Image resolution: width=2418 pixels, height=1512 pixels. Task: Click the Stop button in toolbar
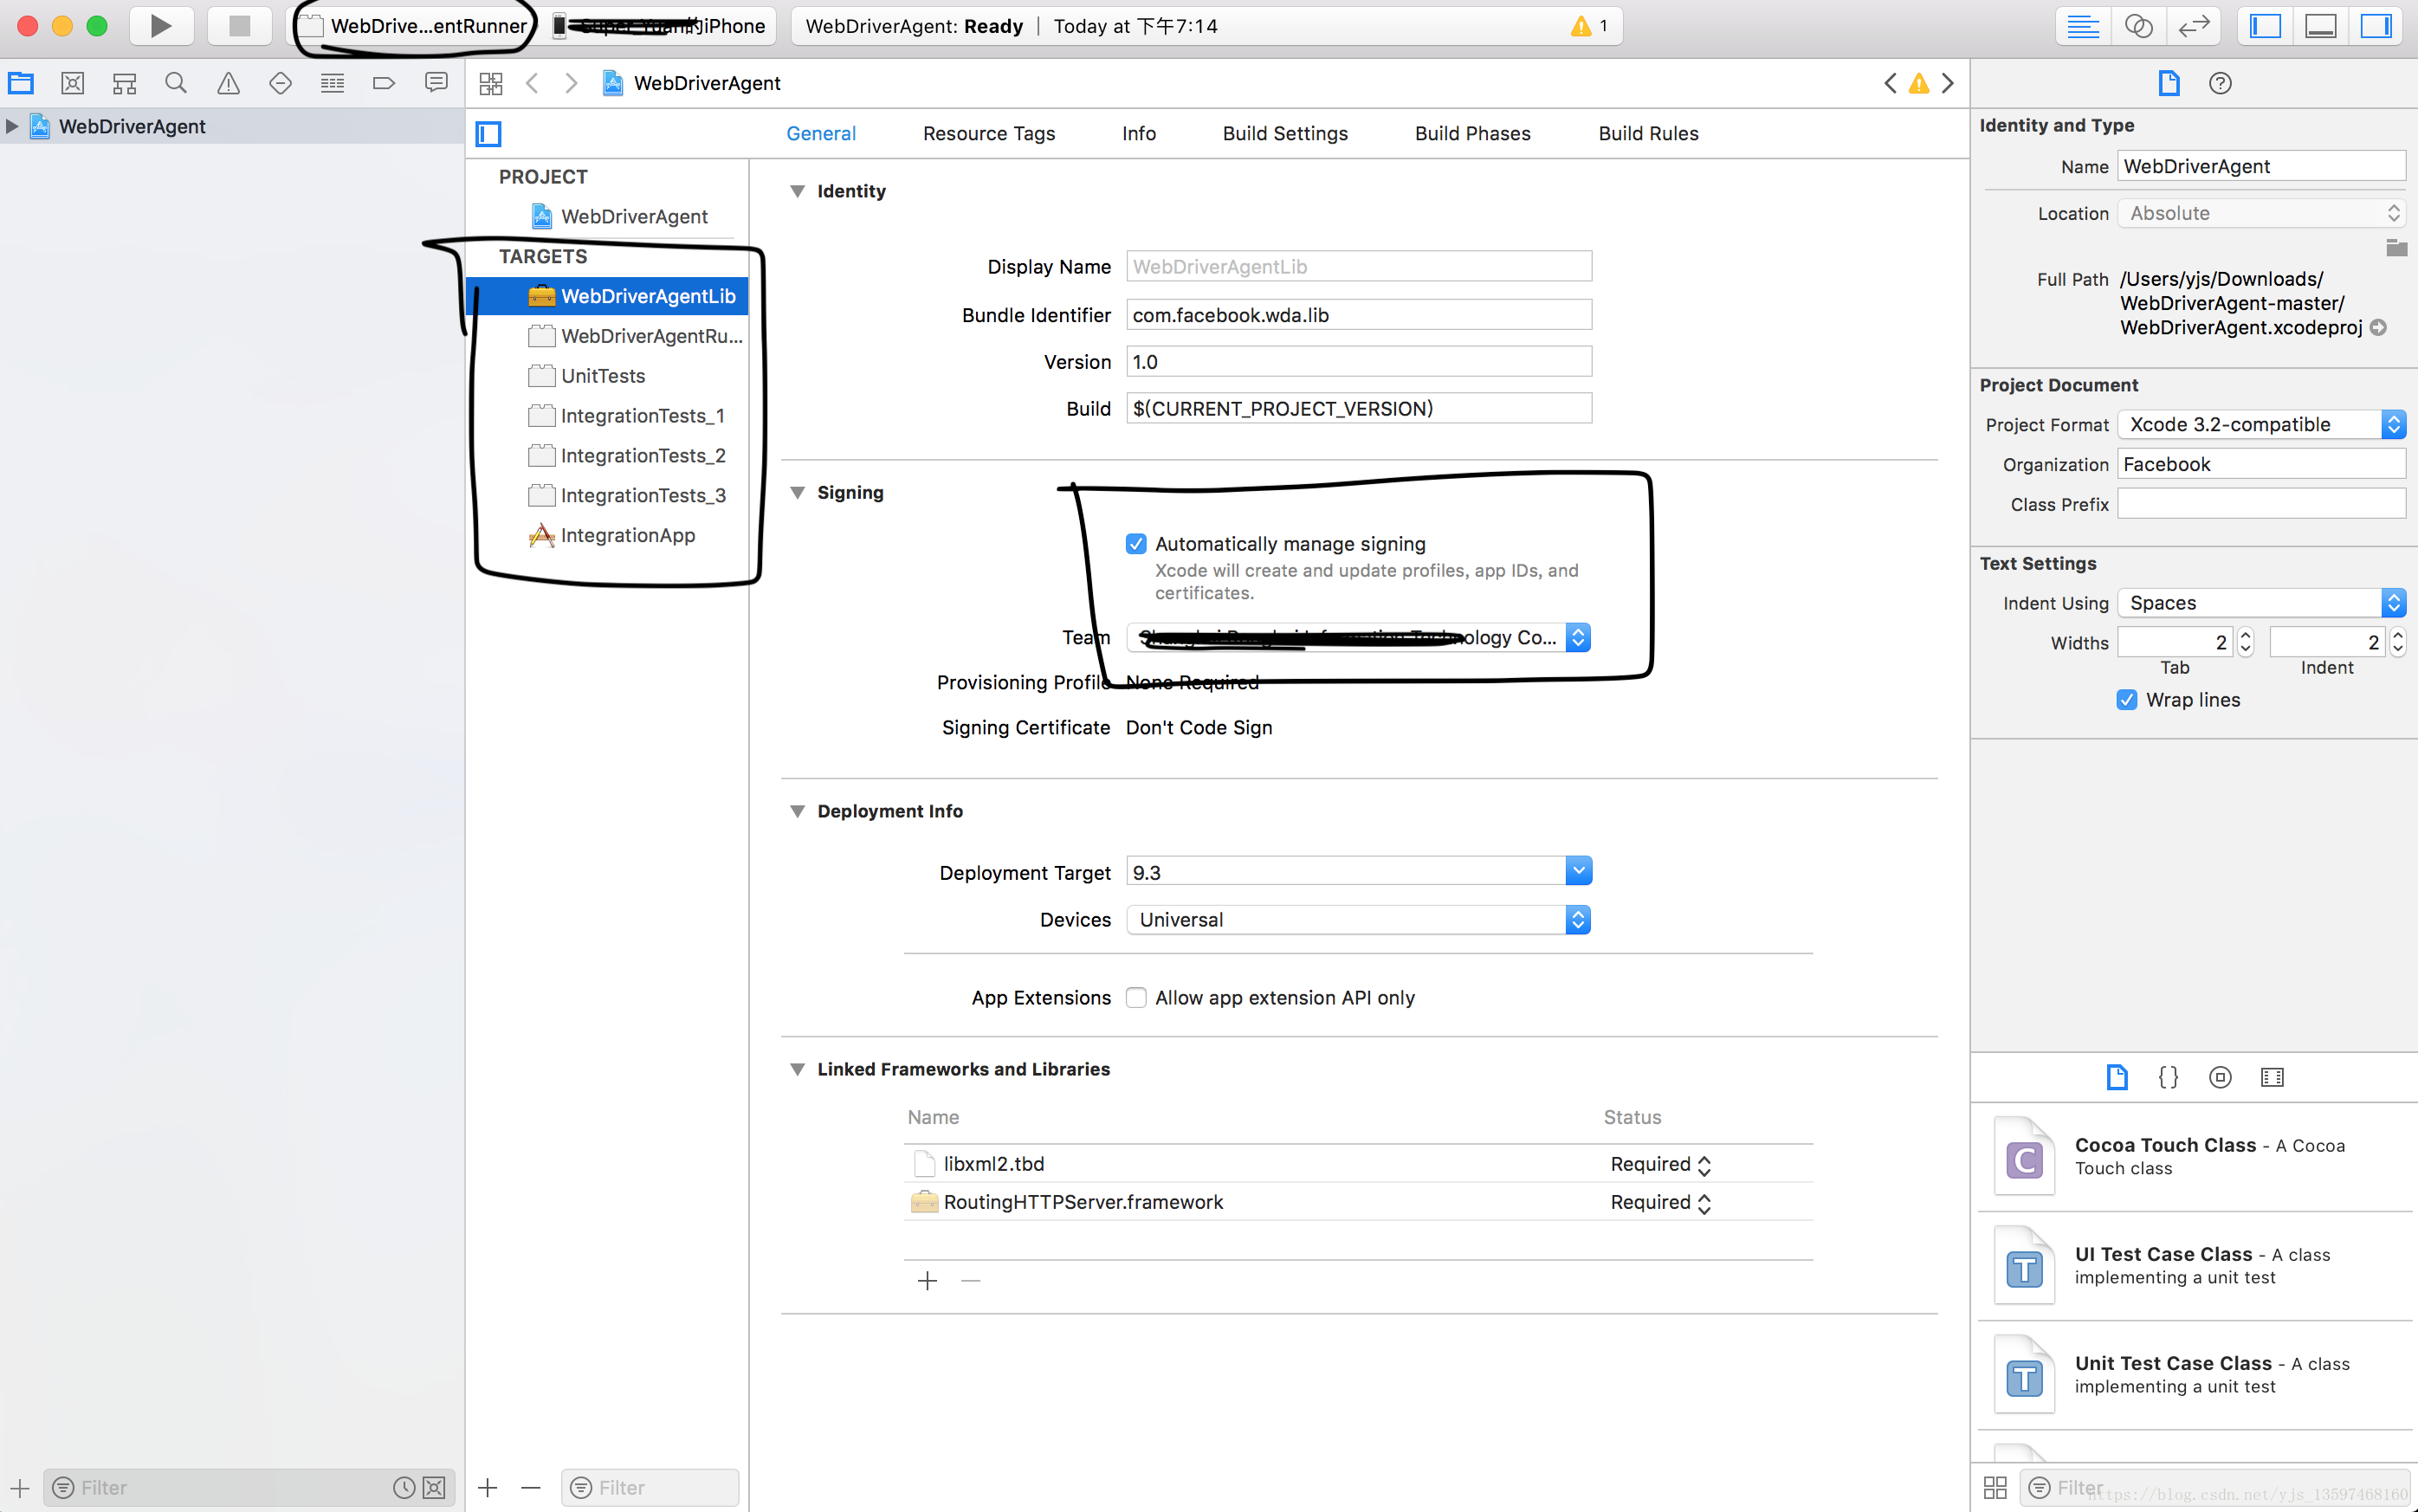tap(239, 26)
